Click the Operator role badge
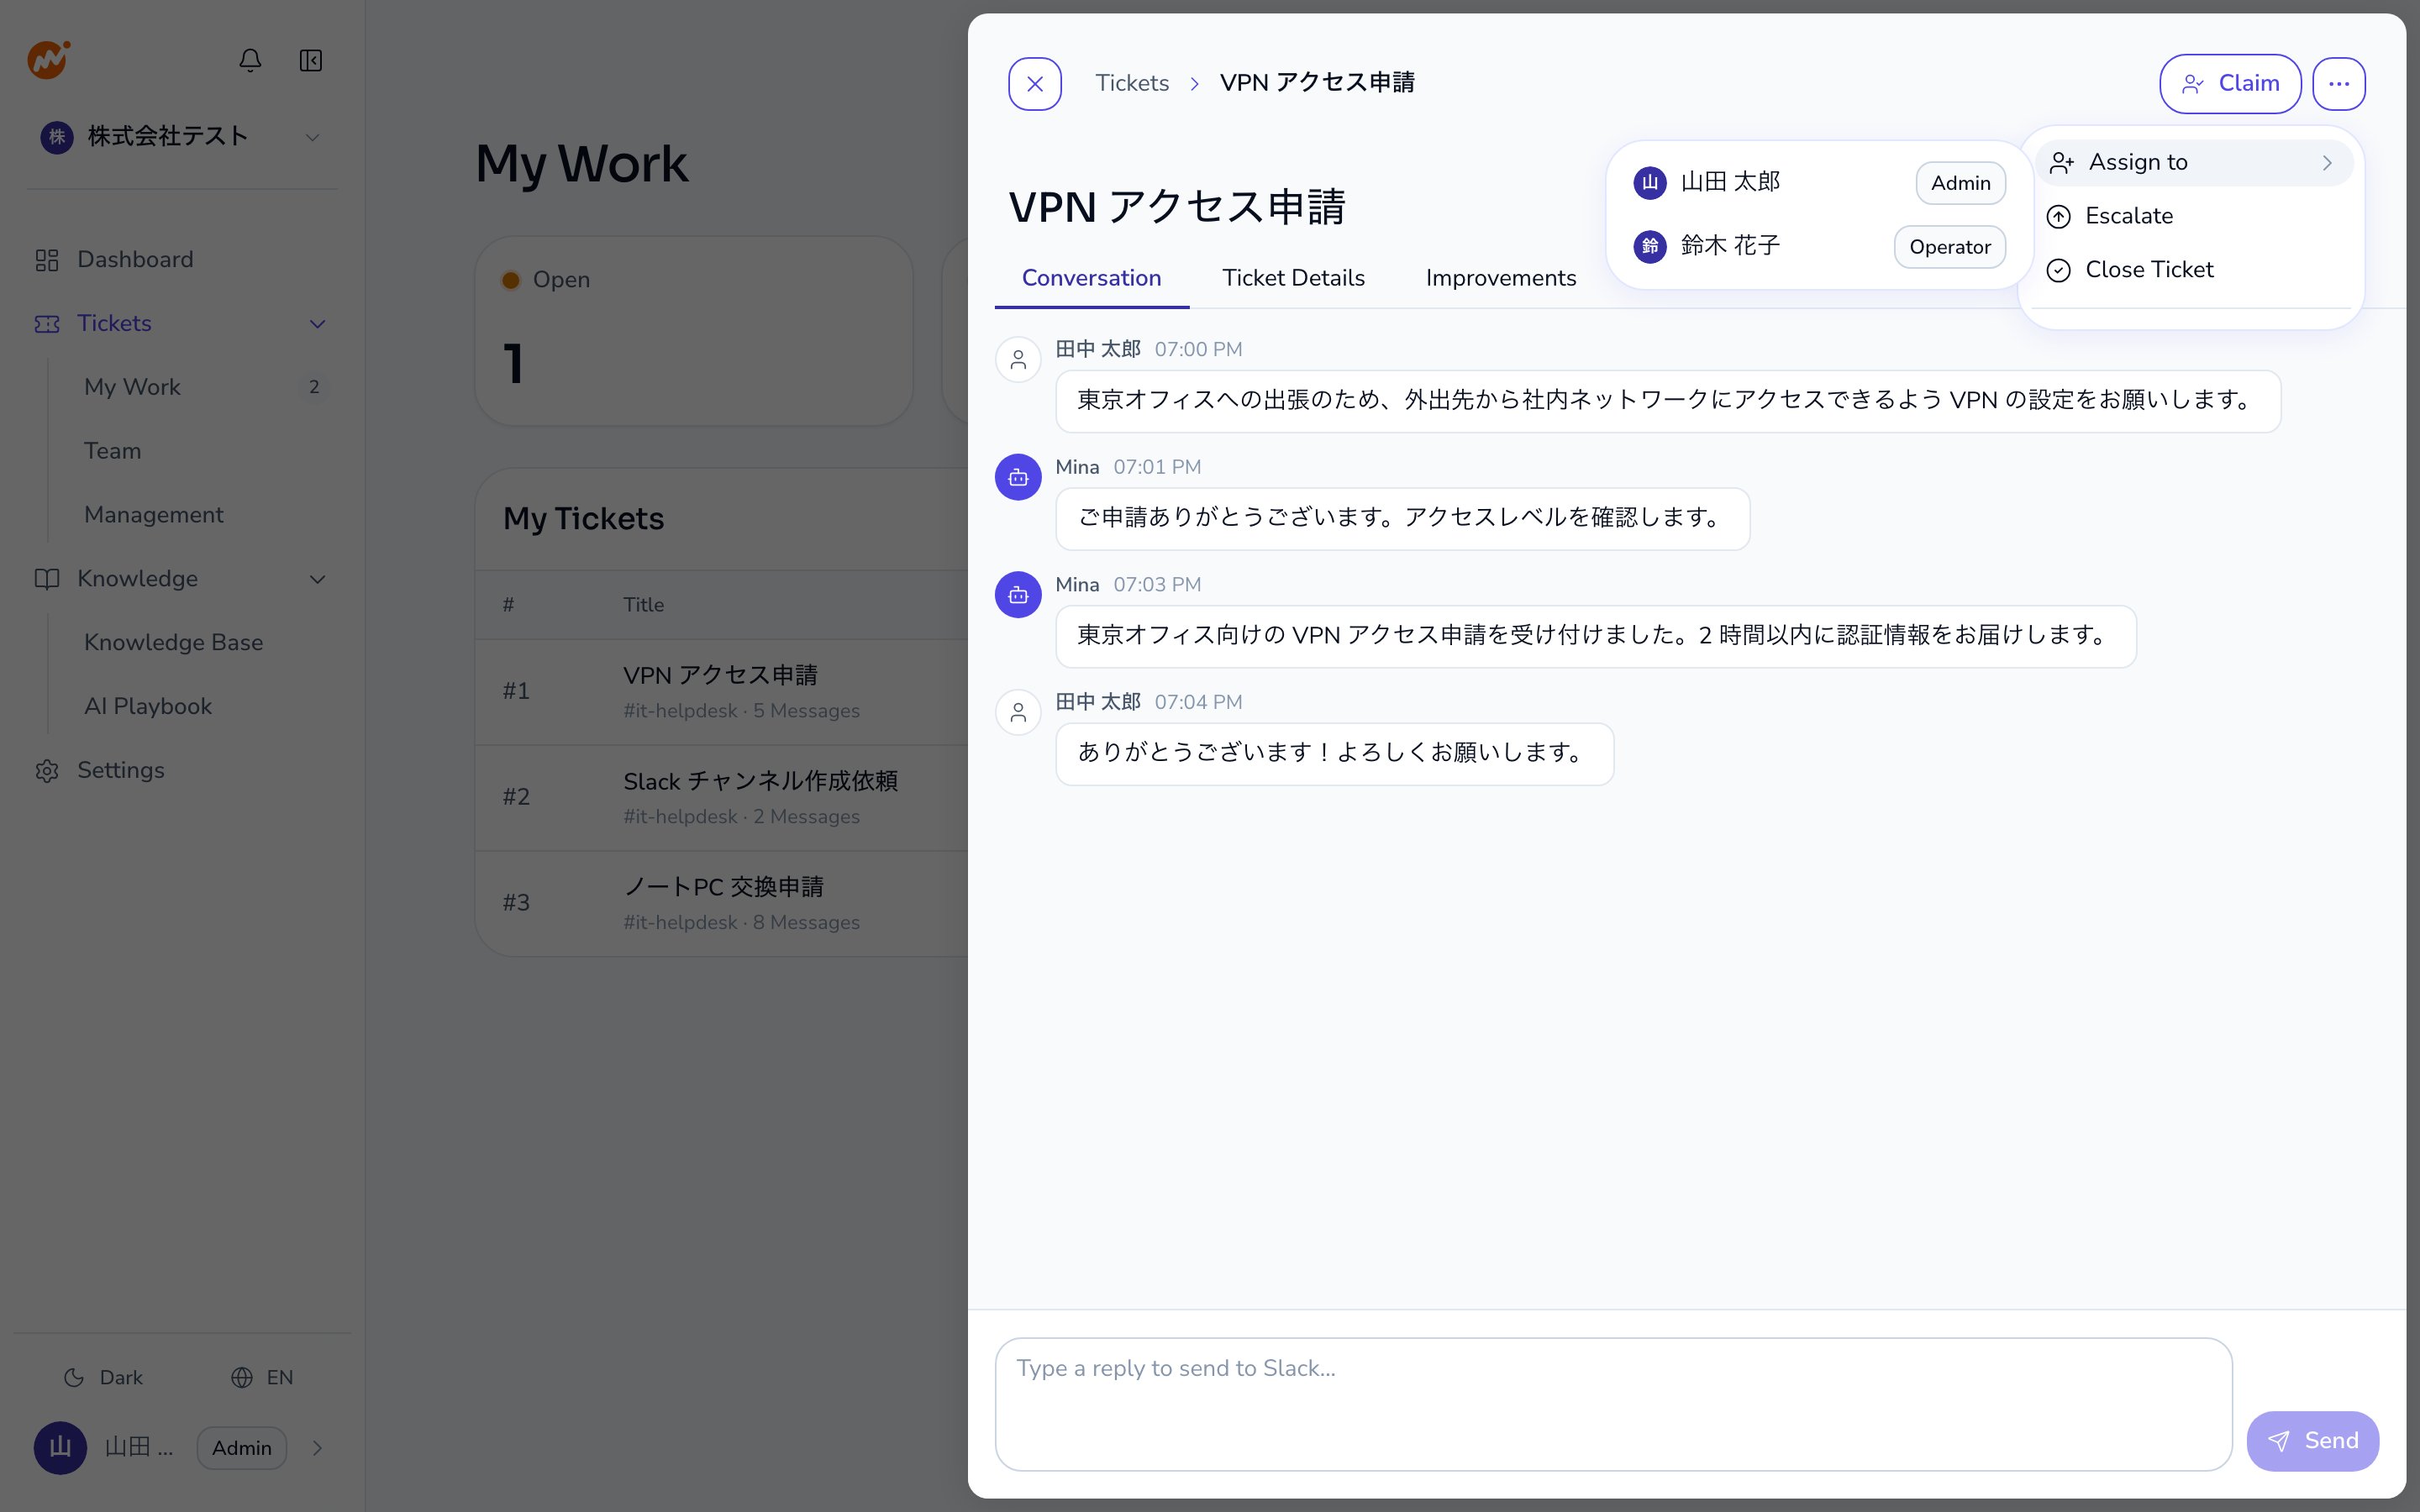This screenshot has height=1512, width=2420. point(1949,247)
